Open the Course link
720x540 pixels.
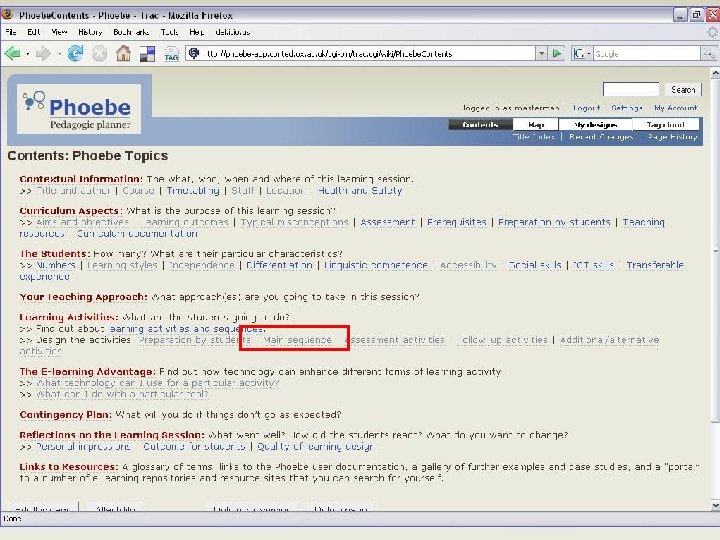[x=138, y=190]
